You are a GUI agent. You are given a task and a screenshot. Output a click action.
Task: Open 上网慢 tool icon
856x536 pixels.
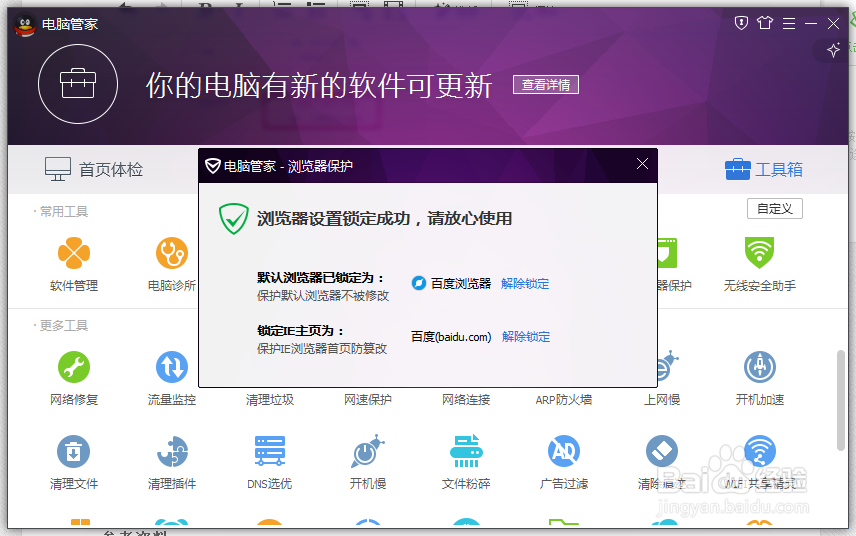click(x=667, y=366)
